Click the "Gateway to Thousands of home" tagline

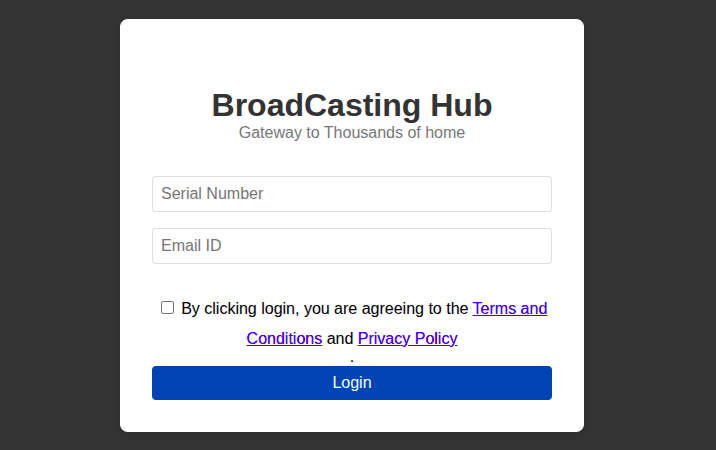[351, 132]
